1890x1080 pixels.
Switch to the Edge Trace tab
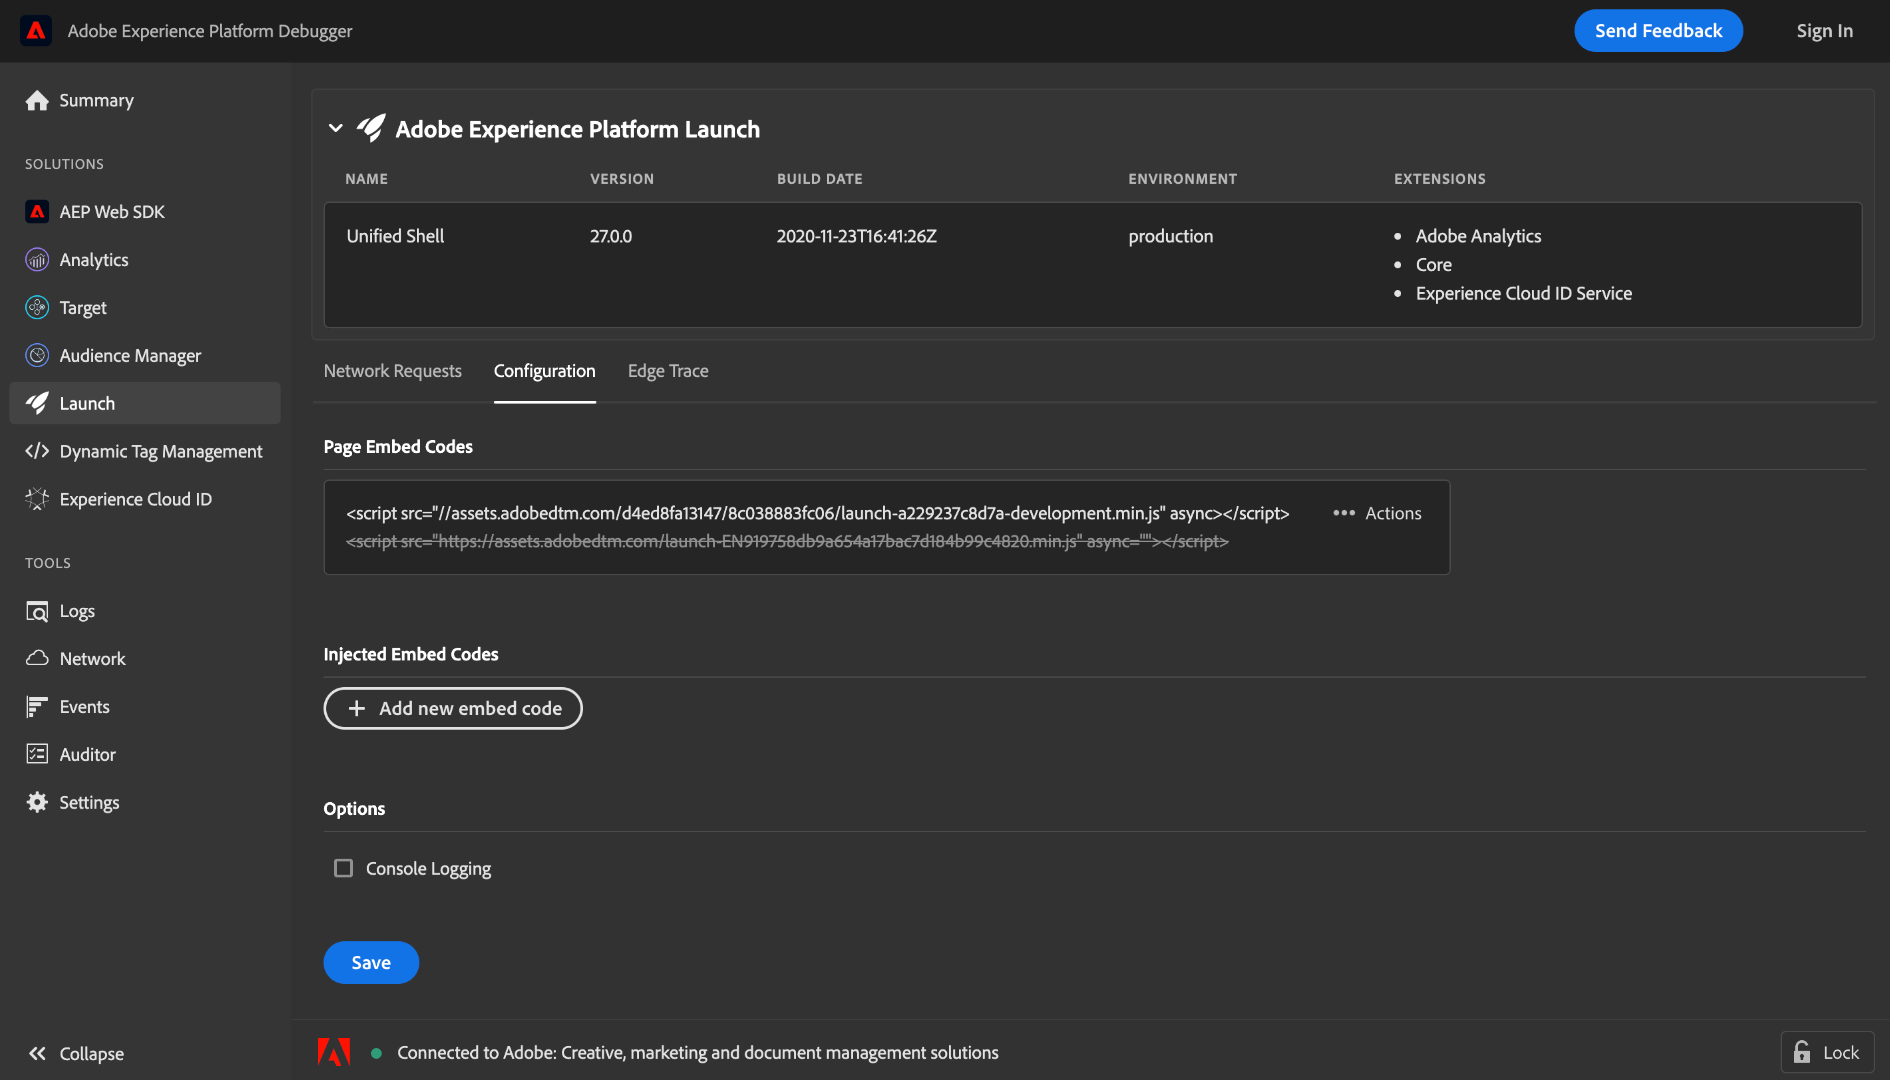[x=667, y=371]
